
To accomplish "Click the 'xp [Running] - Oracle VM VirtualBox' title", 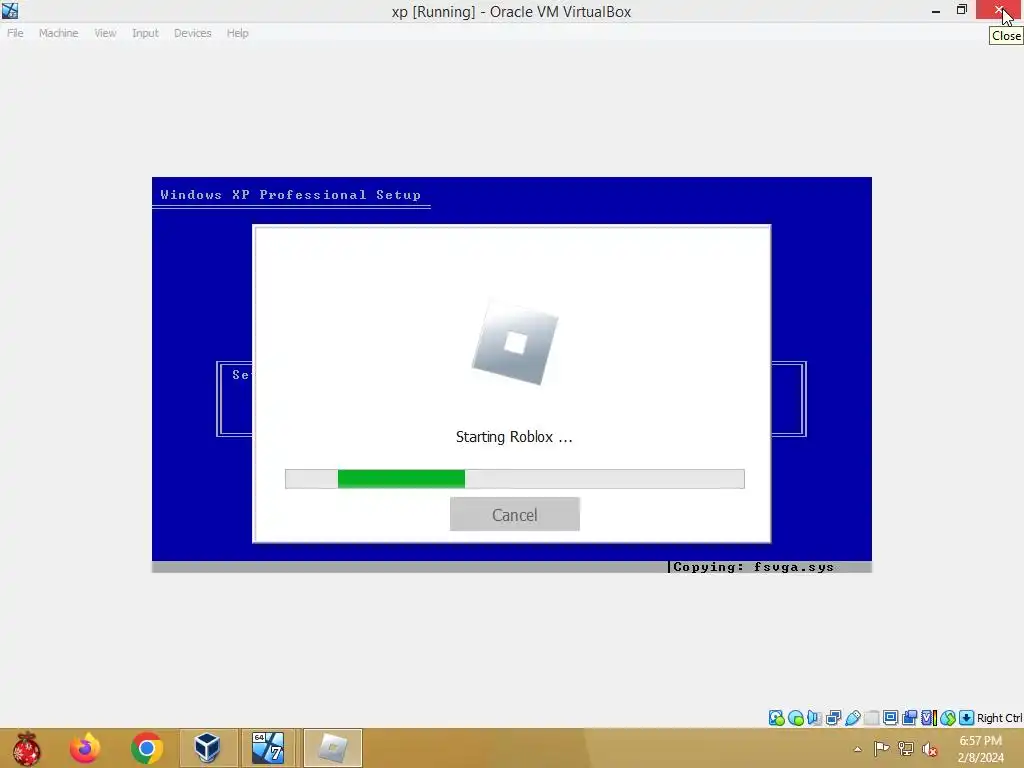I will (x=511, y=12).
